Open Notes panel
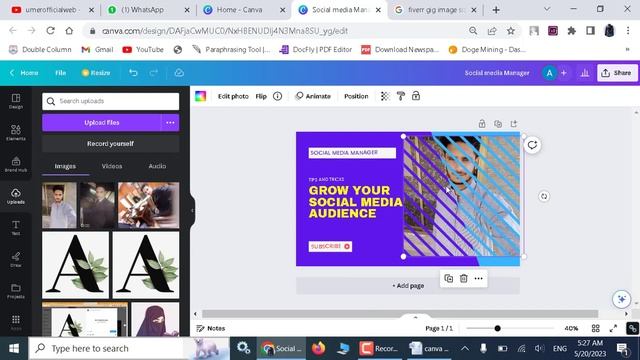This screenshot has height=360, width=640. pyautogui.click(x=211, y=328)
